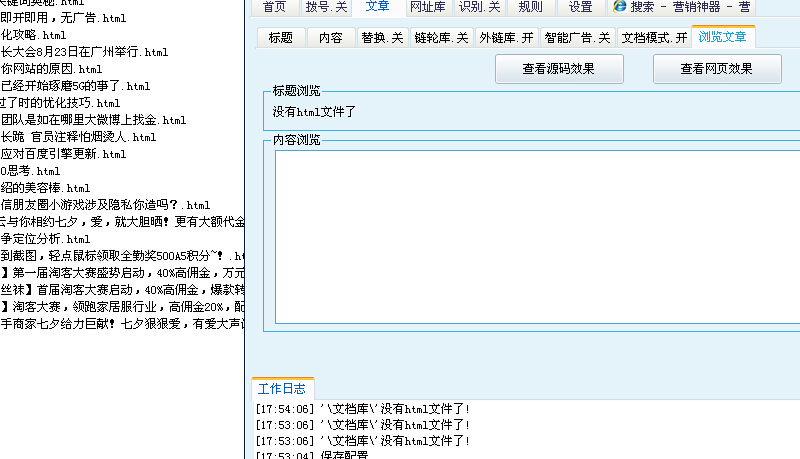Screen dimensions: 800x459
Task: Switch to the 标题 sub-tab
Action: click(281, 38)
